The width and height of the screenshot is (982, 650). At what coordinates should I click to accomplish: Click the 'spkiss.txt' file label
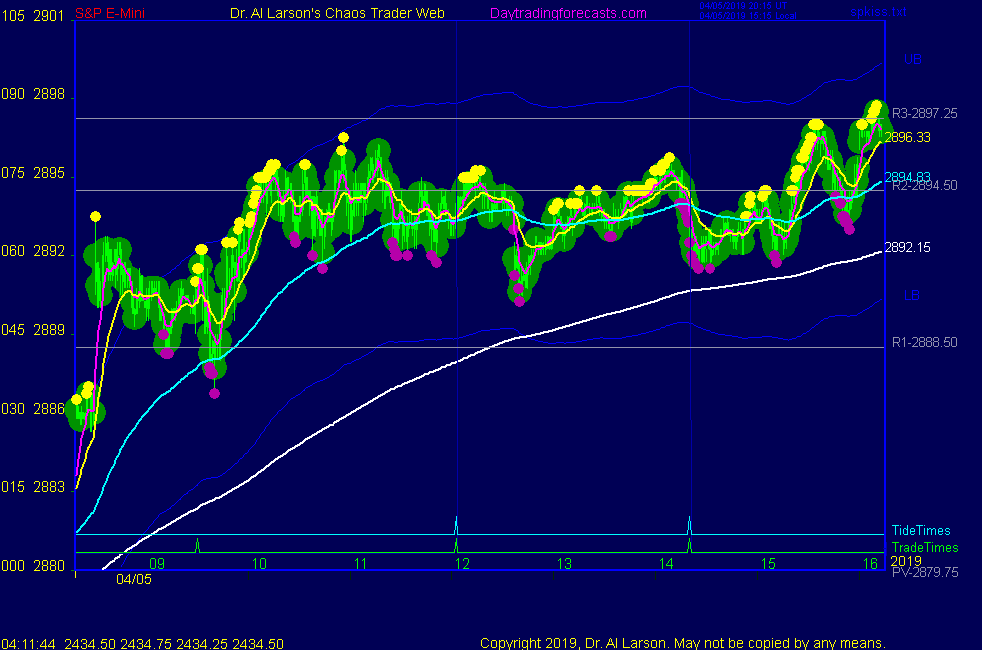point(878,11)
